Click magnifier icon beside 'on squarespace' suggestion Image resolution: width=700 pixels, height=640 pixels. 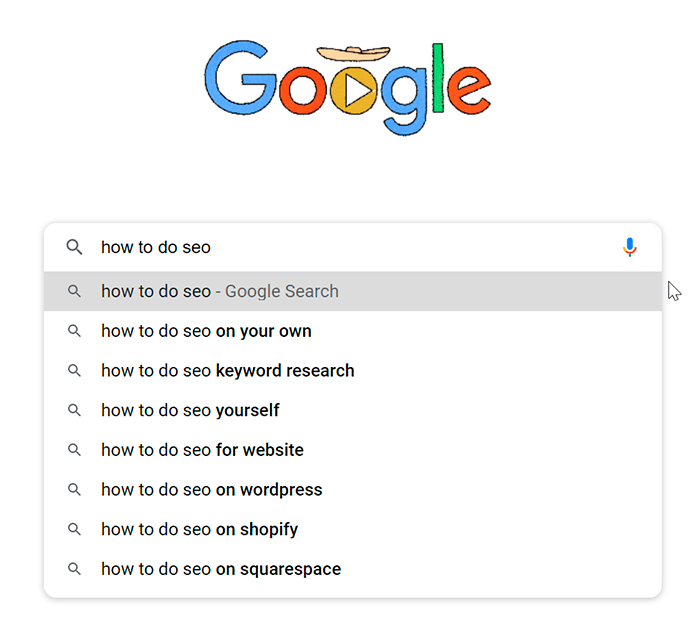click(x=74, y=569)
